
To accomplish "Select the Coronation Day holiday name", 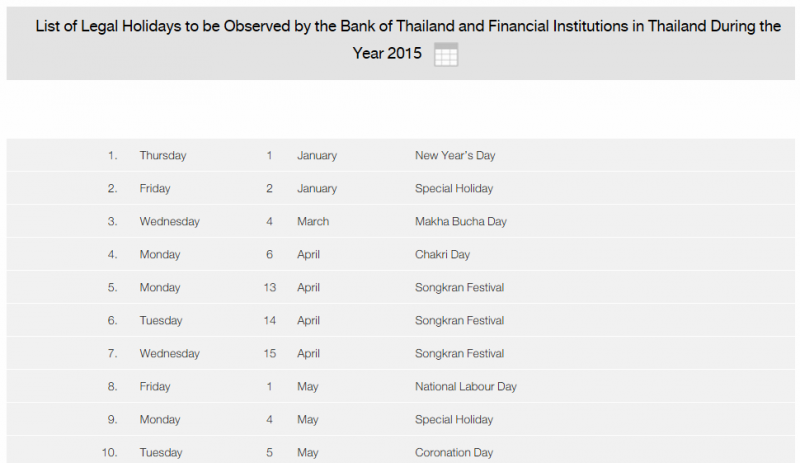I will tap(454, 452).
